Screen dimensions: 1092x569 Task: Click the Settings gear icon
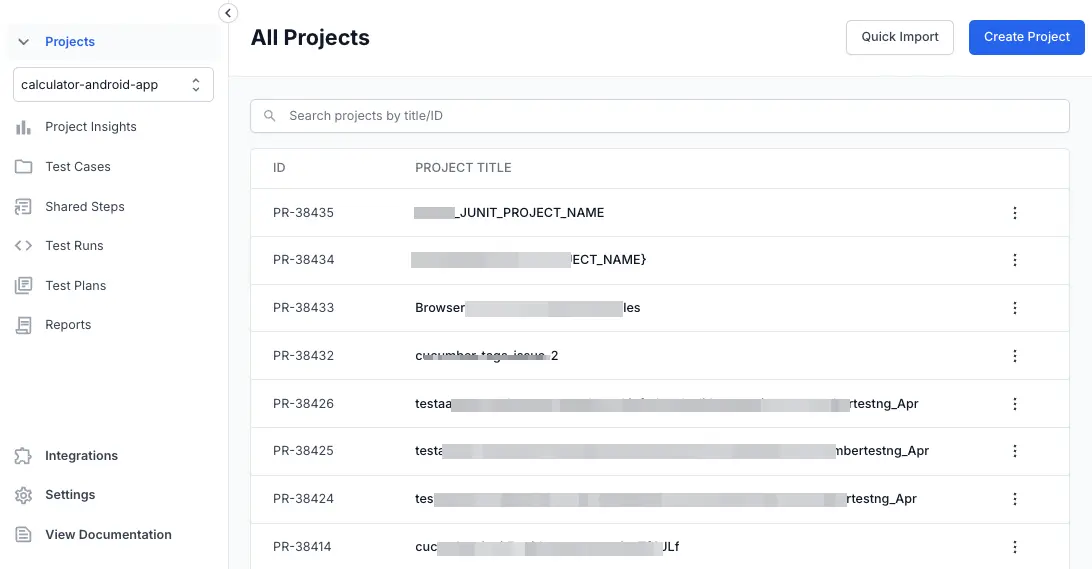(23, 495)
